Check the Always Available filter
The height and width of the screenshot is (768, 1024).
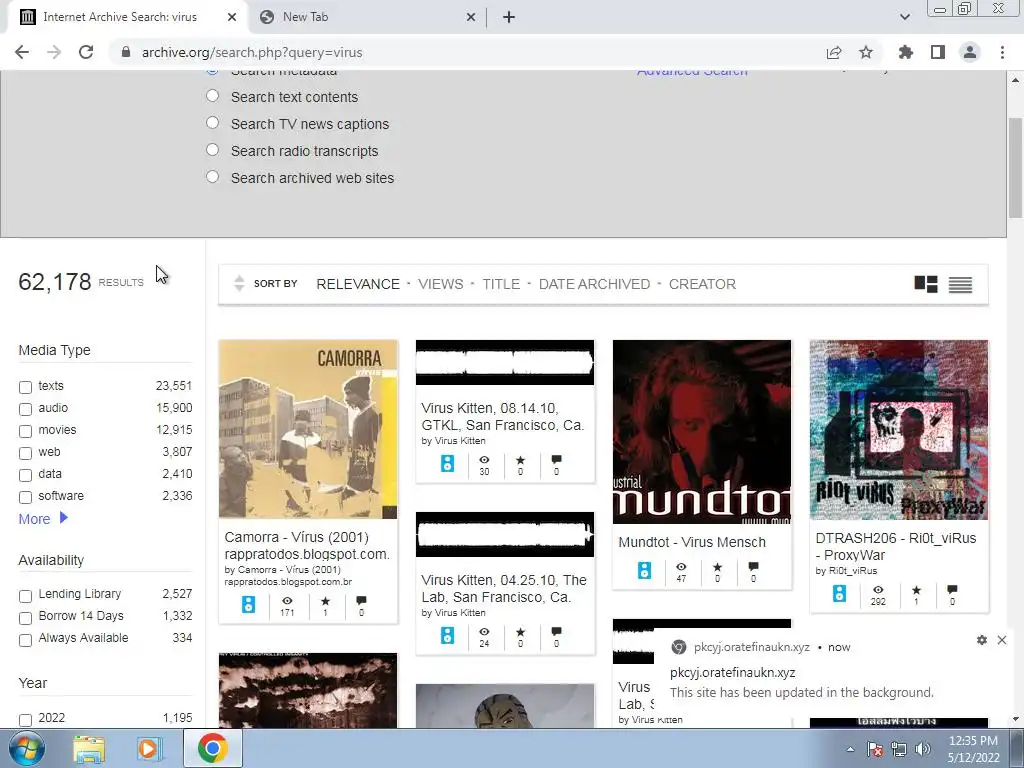click(25, 640)
